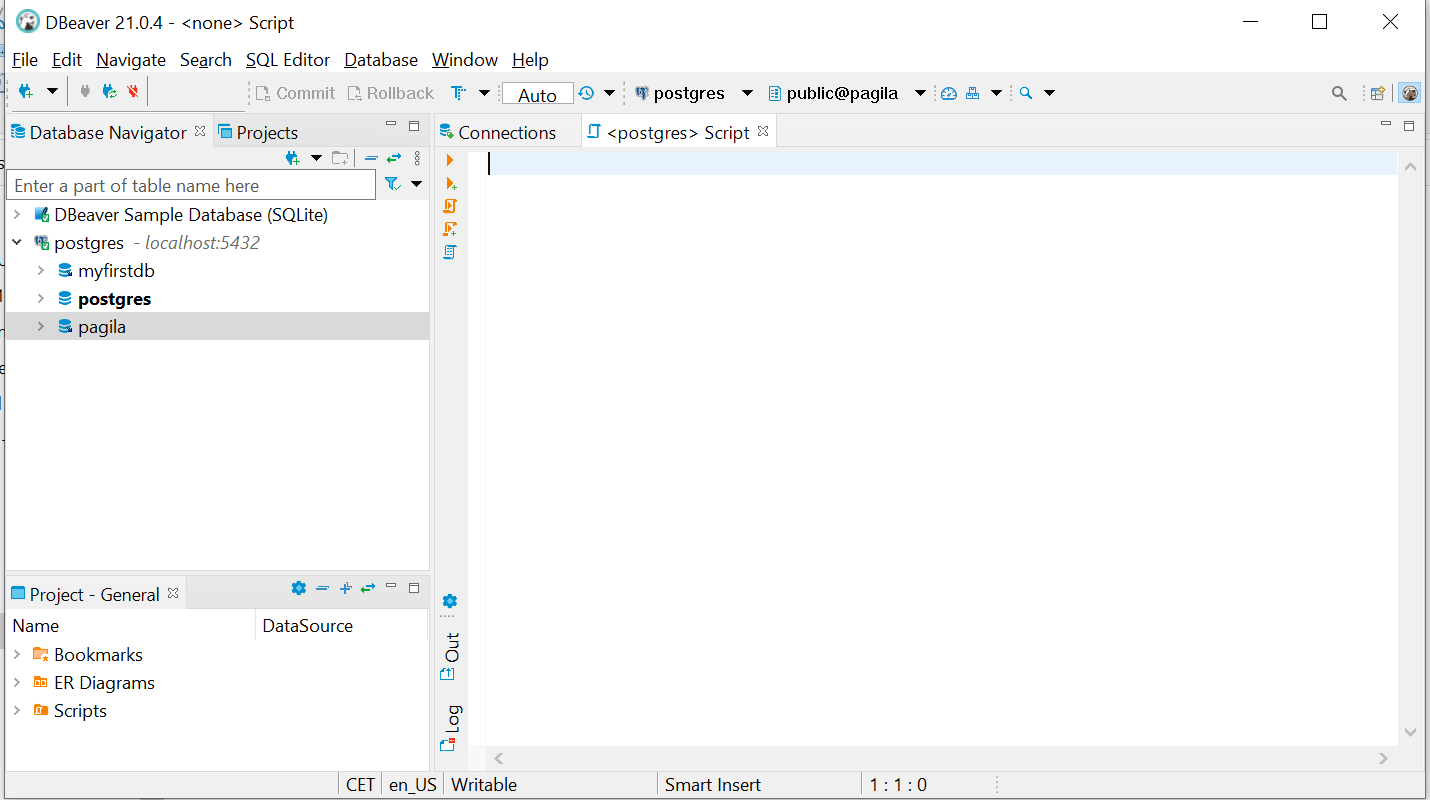Click the red Disconnect plug icon

point(133,92)
